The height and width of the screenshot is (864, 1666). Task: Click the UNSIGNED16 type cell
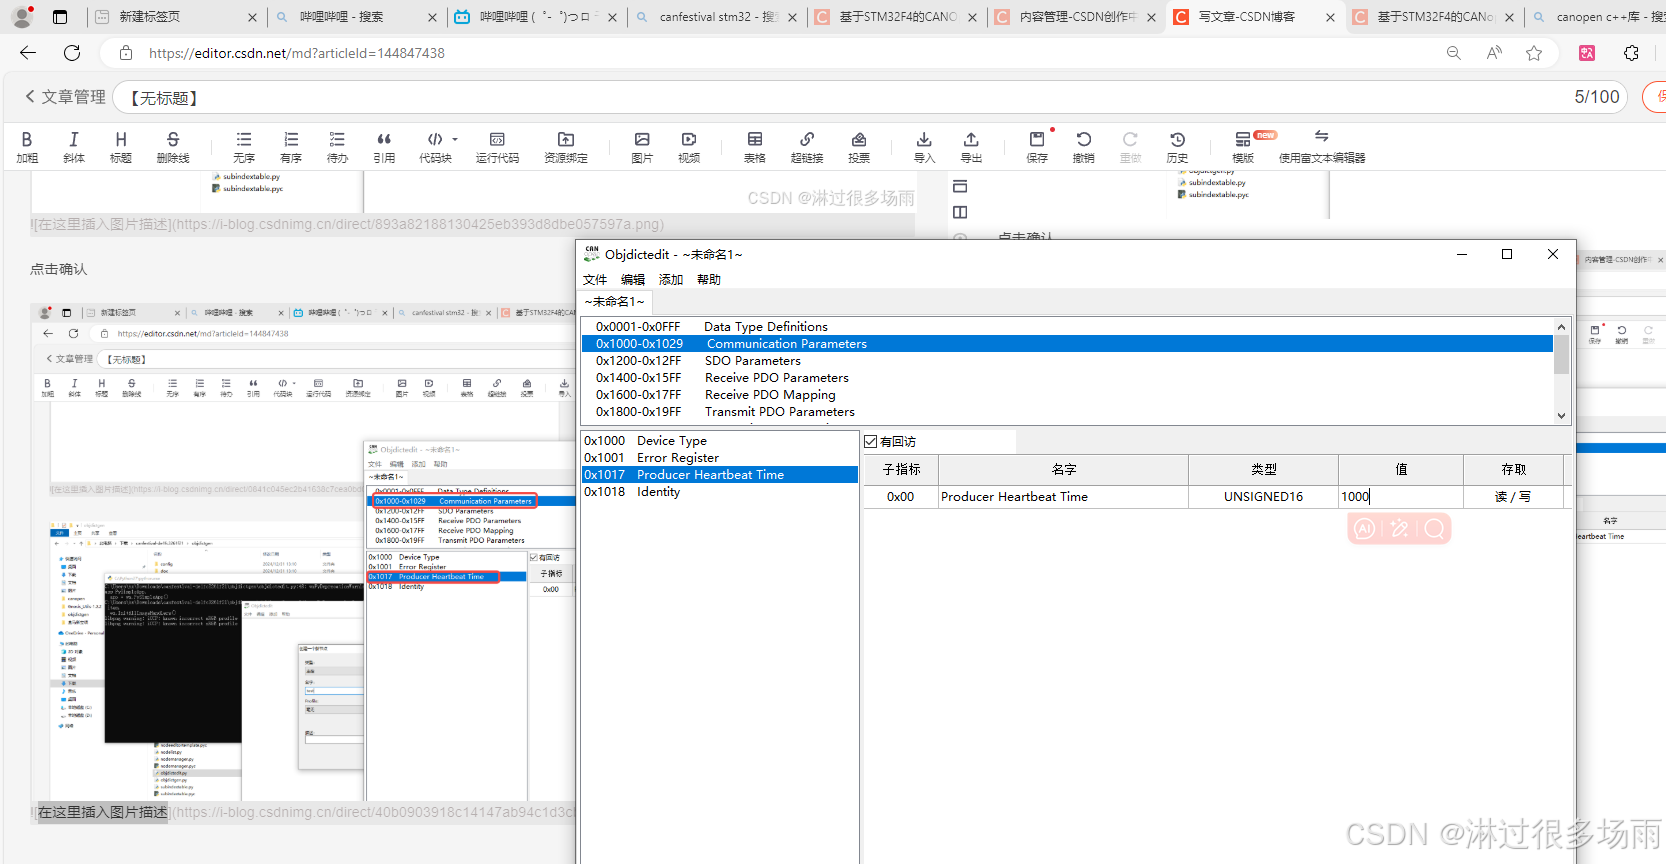pos(1263,497)
